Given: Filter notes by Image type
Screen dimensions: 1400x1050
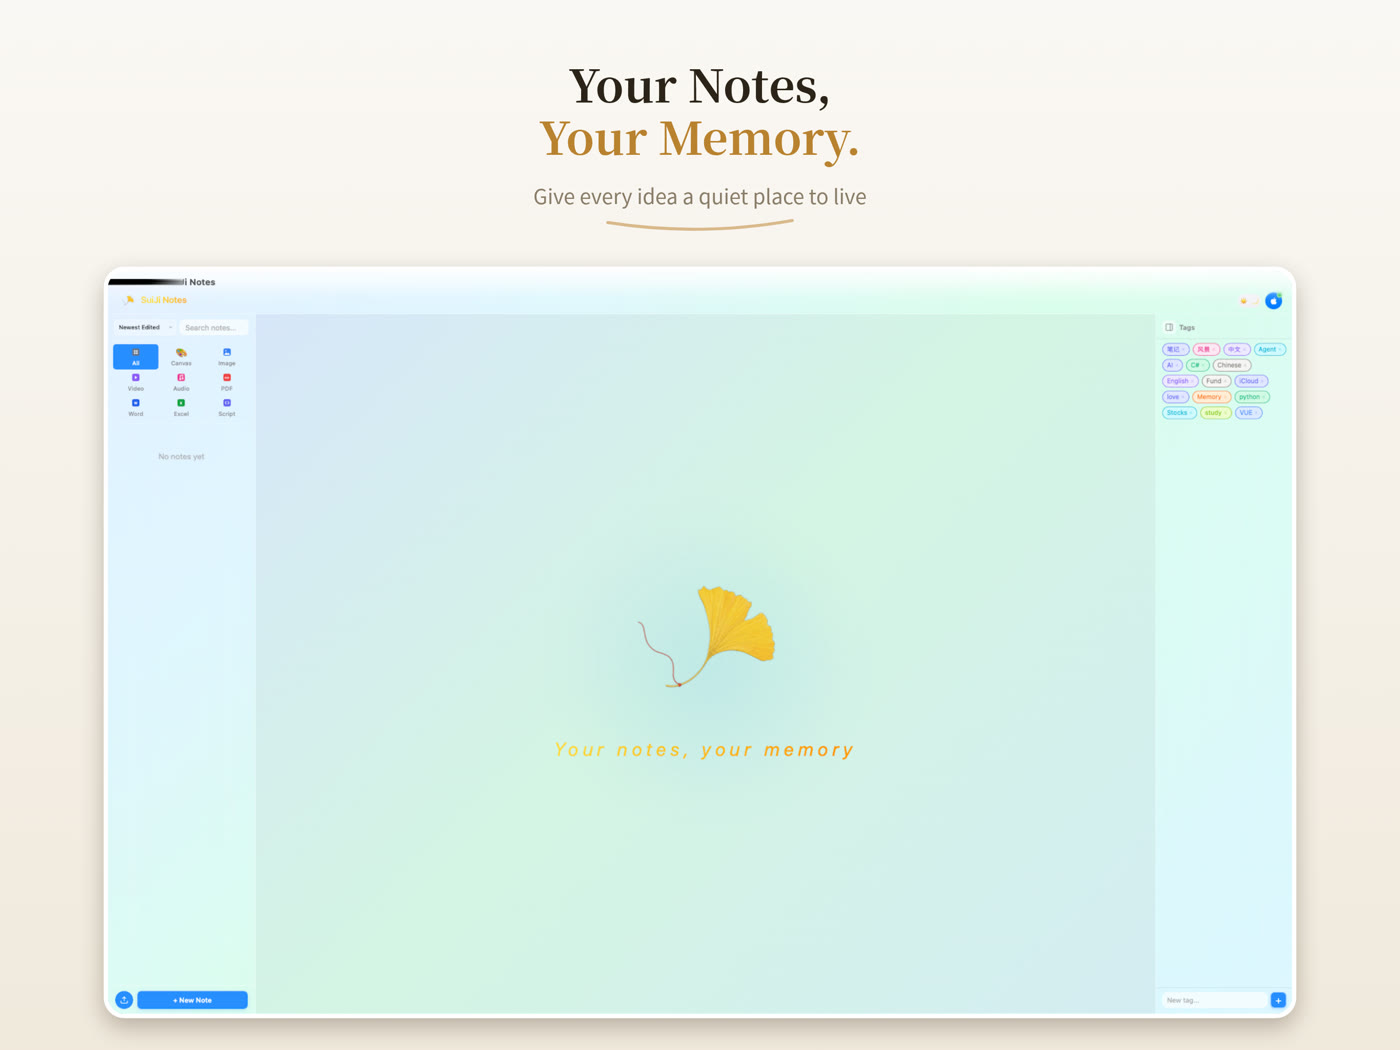Looking at the screenshot, I should click(227, 357).
